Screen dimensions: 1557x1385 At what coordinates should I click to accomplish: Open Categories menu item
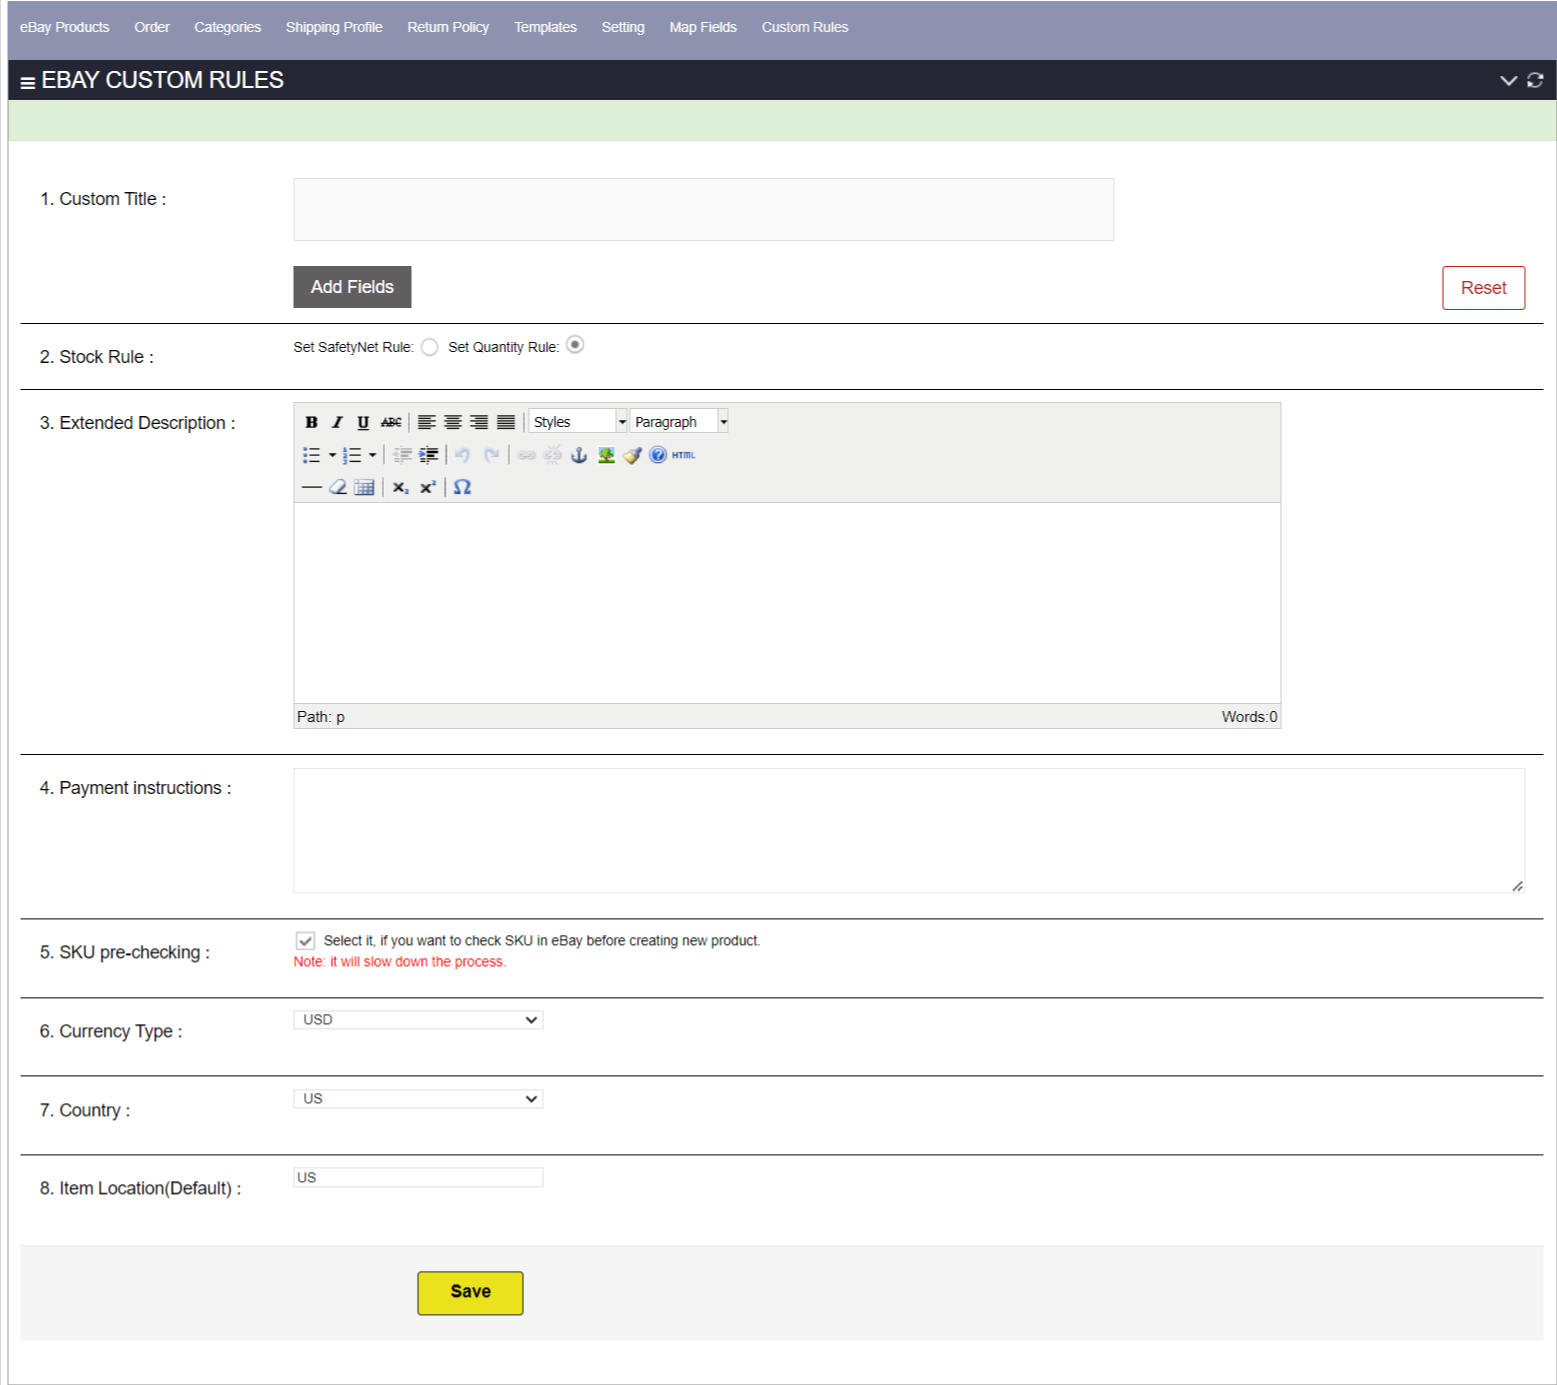227,27
